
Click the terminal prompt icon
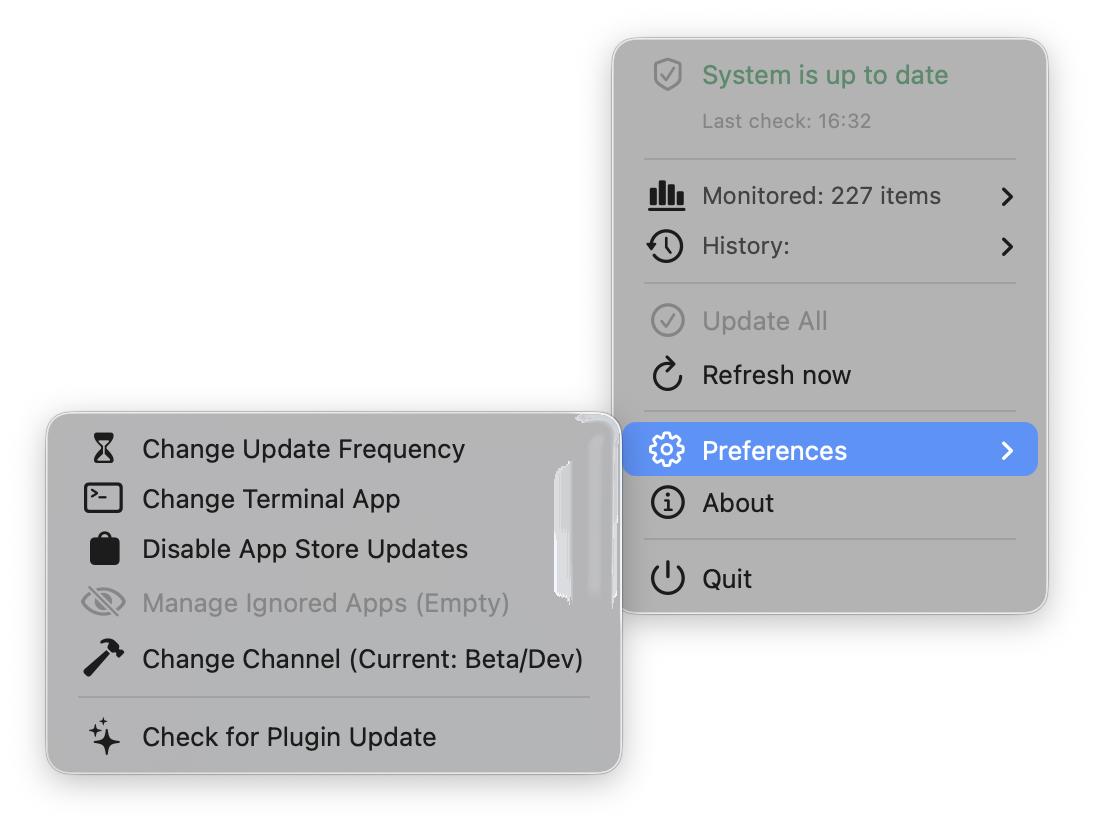(x=104, y=499)
